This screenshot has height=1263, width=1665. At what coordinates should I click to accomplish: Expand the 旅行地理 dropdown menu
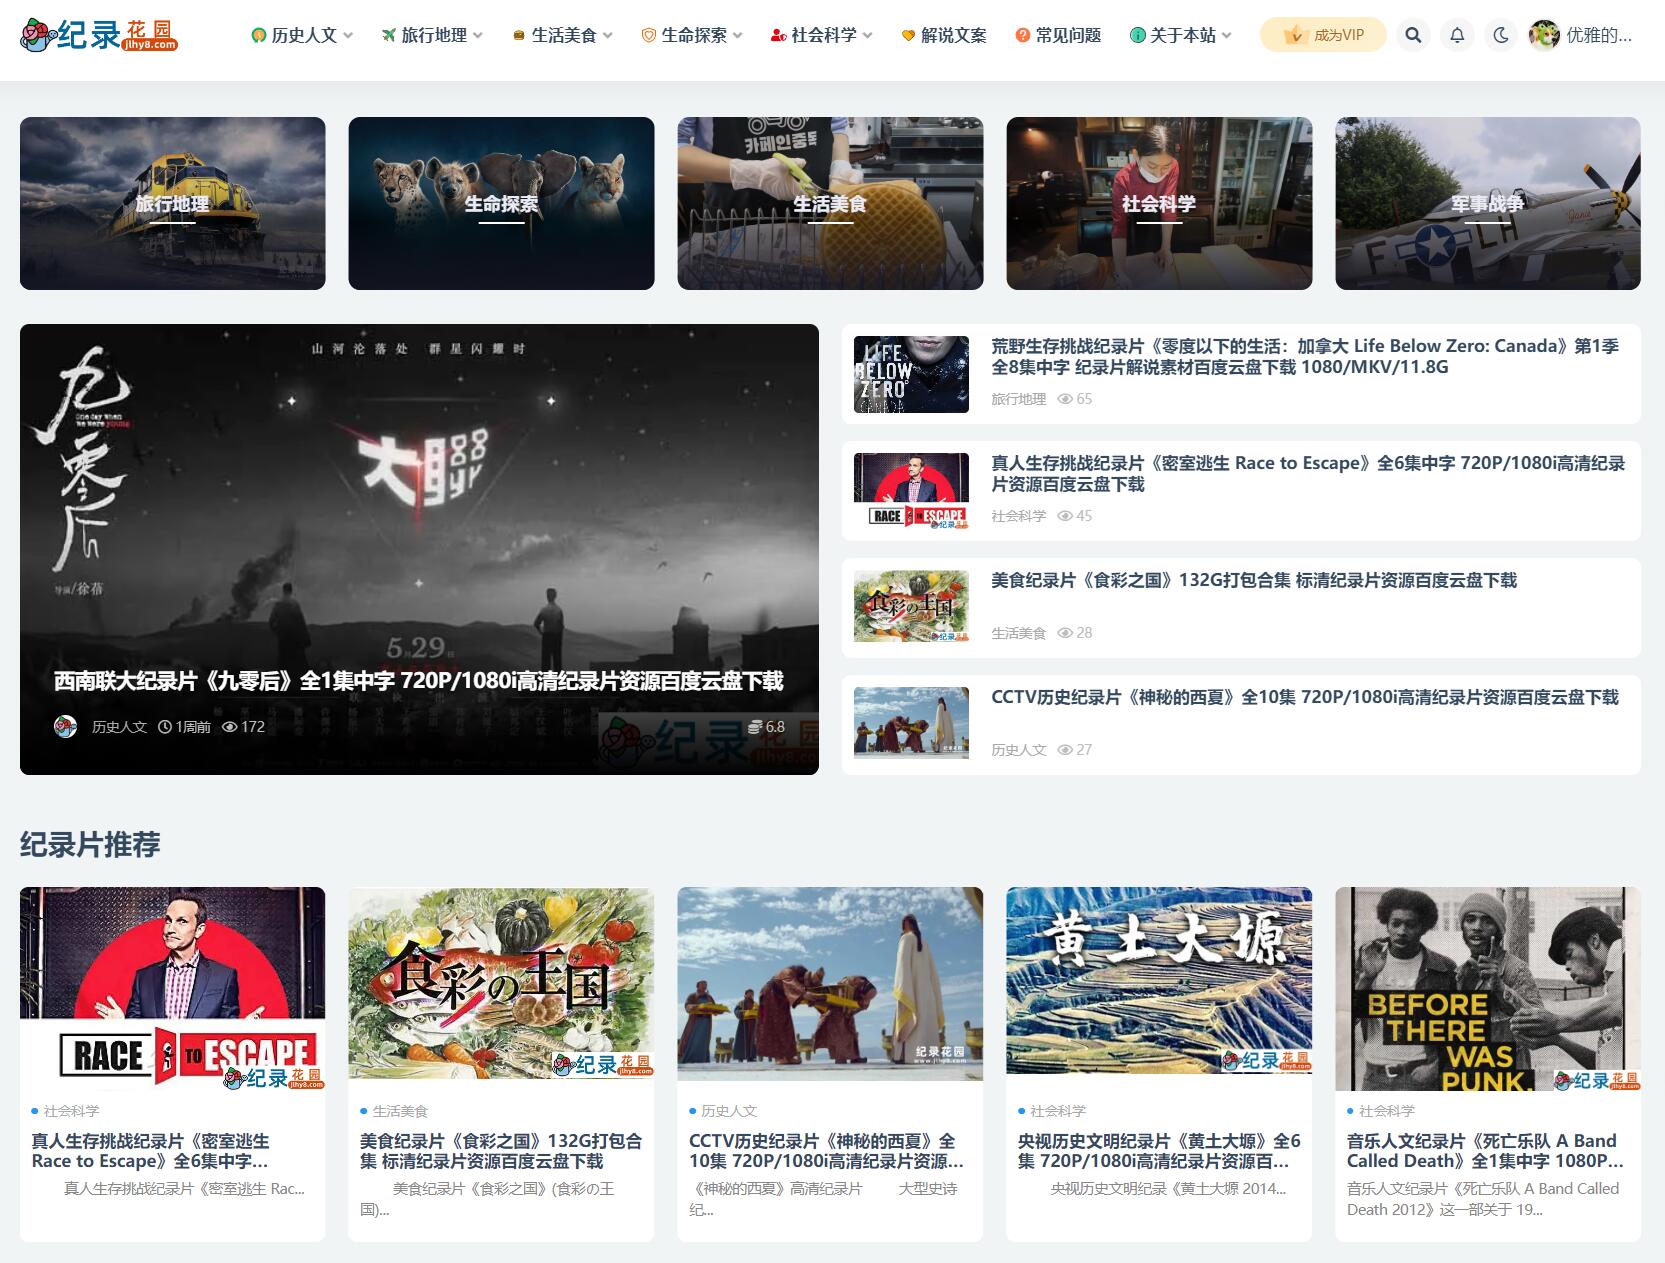coord(432,35)
